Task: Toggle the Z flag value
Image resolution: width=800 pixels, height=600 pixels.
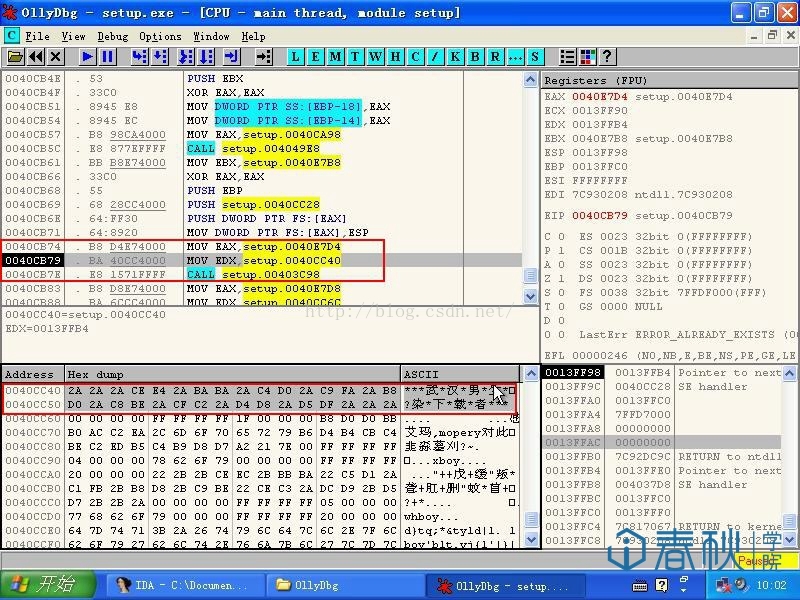Action: 561,279
